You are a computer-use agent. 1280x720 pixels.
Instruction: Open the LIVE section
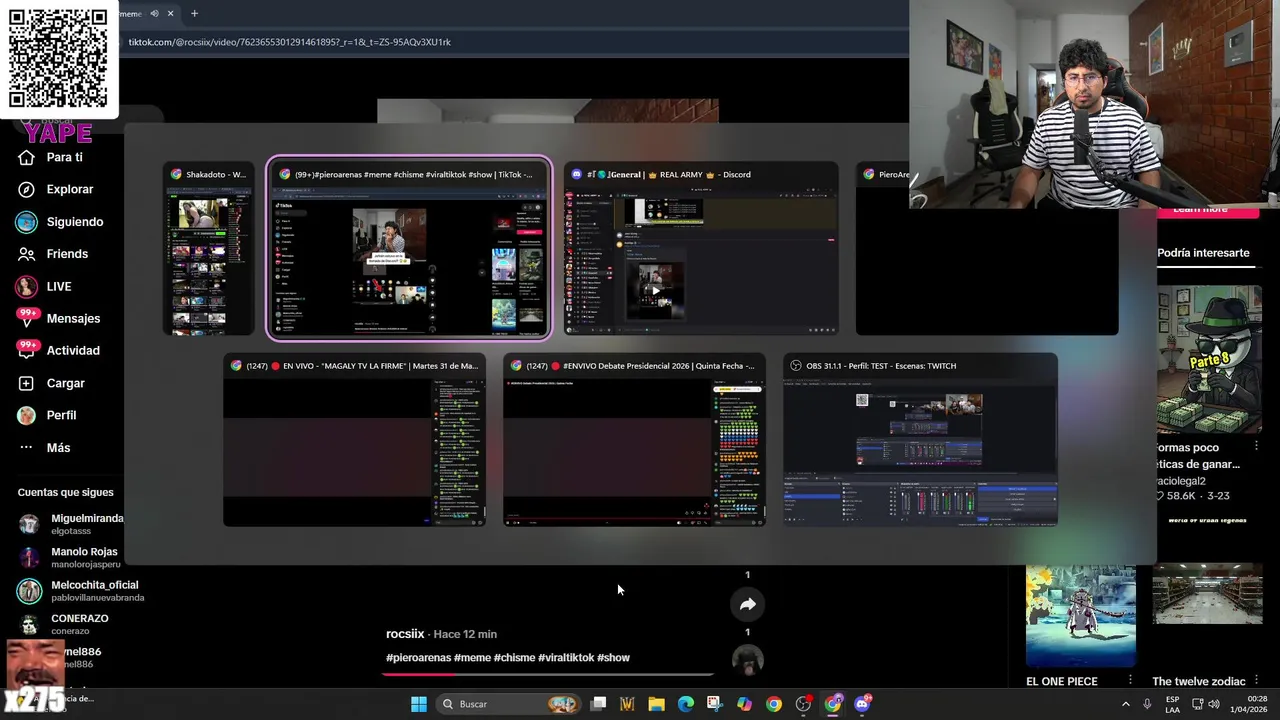[44, 286]
